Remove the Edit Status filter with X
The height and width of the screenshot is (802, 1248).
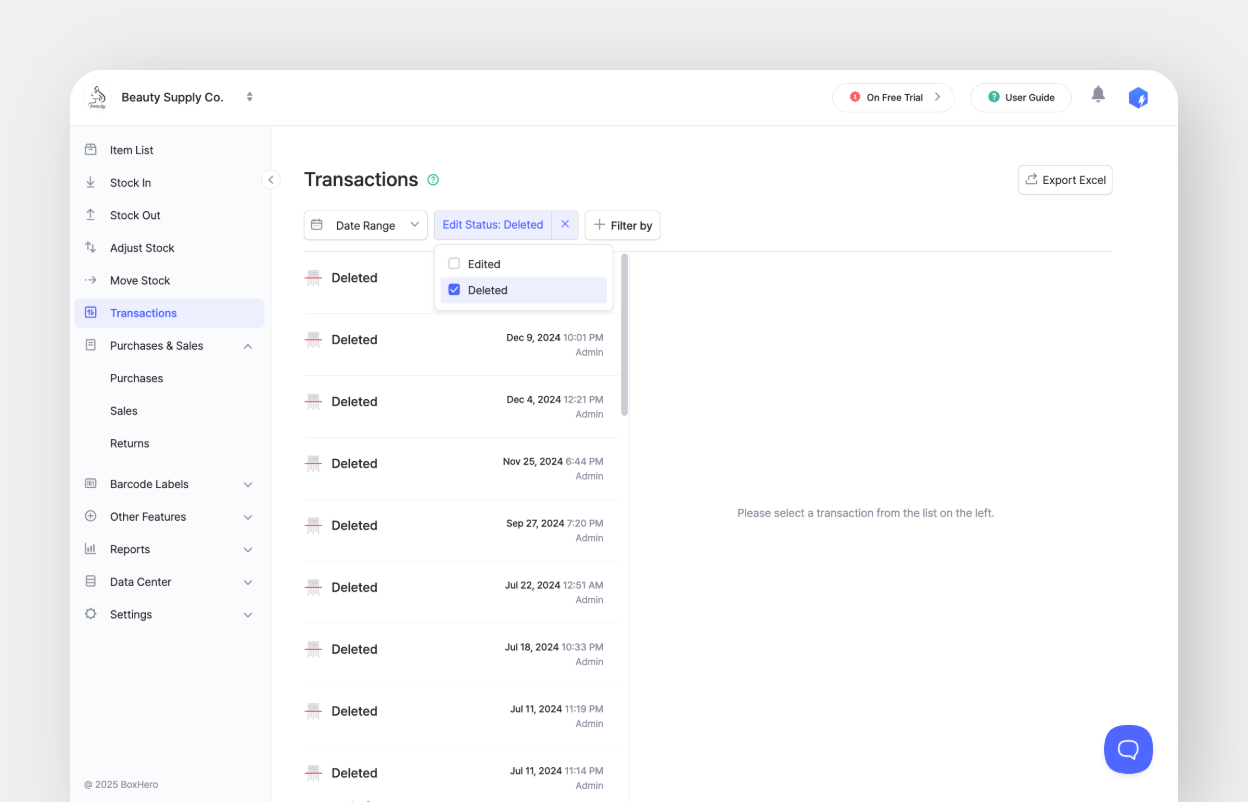click(x=565, y=225)
